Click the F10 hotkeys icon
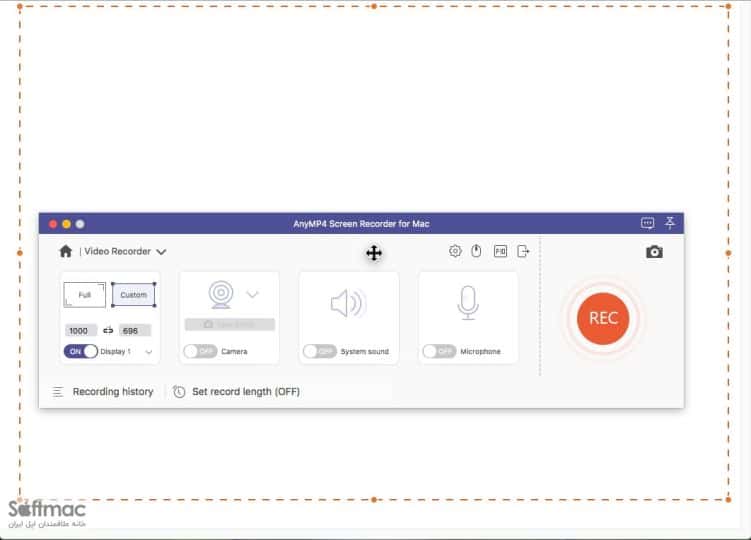This screenshot has height=540, width=751. [x=500, y=251]
